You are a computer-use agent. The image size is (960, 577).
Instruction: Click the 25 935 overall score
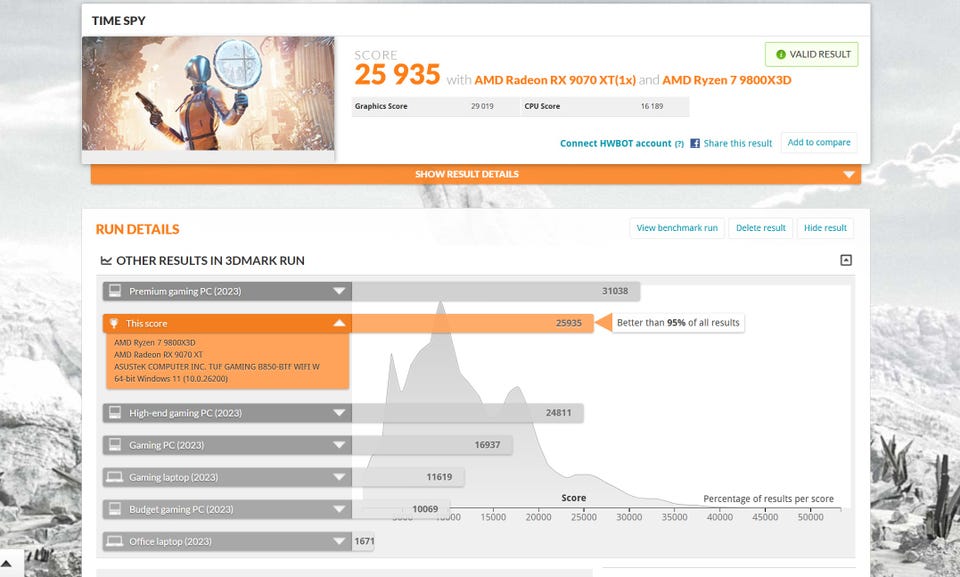397,75
